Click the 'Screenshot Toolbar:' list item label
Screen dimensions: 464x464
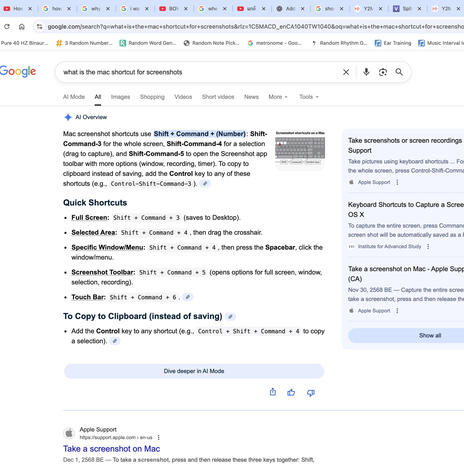103,272
